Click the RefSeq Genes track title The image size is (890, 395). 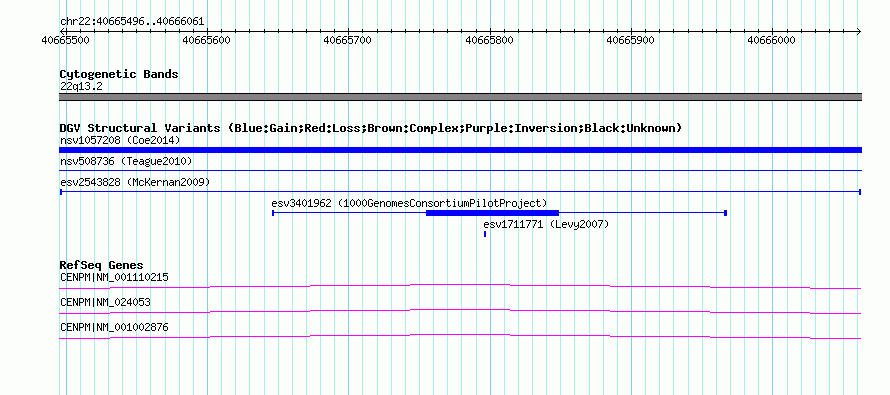(x=102, y=265)
